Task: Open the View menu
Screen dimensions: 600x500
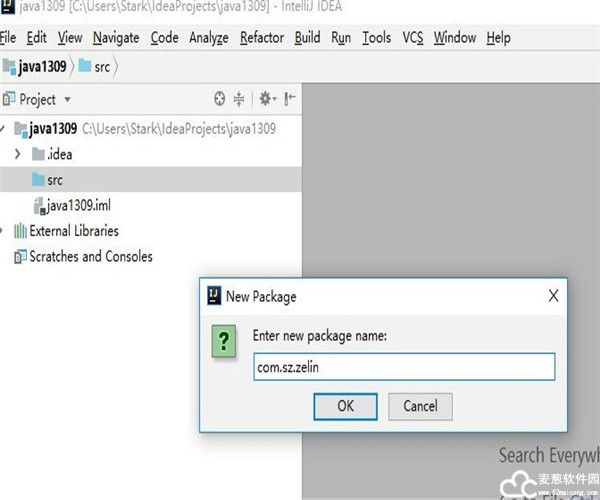Action: tap(70, 38)
